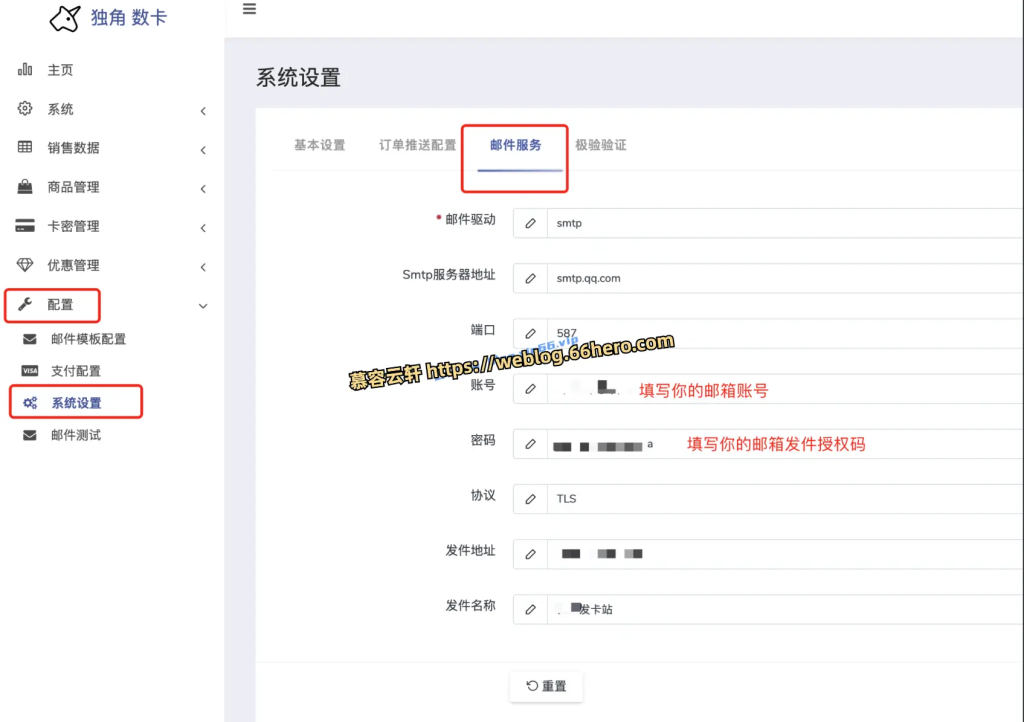Expand the 系统 sidebar section
This screenshot has height=722, width=1024.
click(203, 109)
